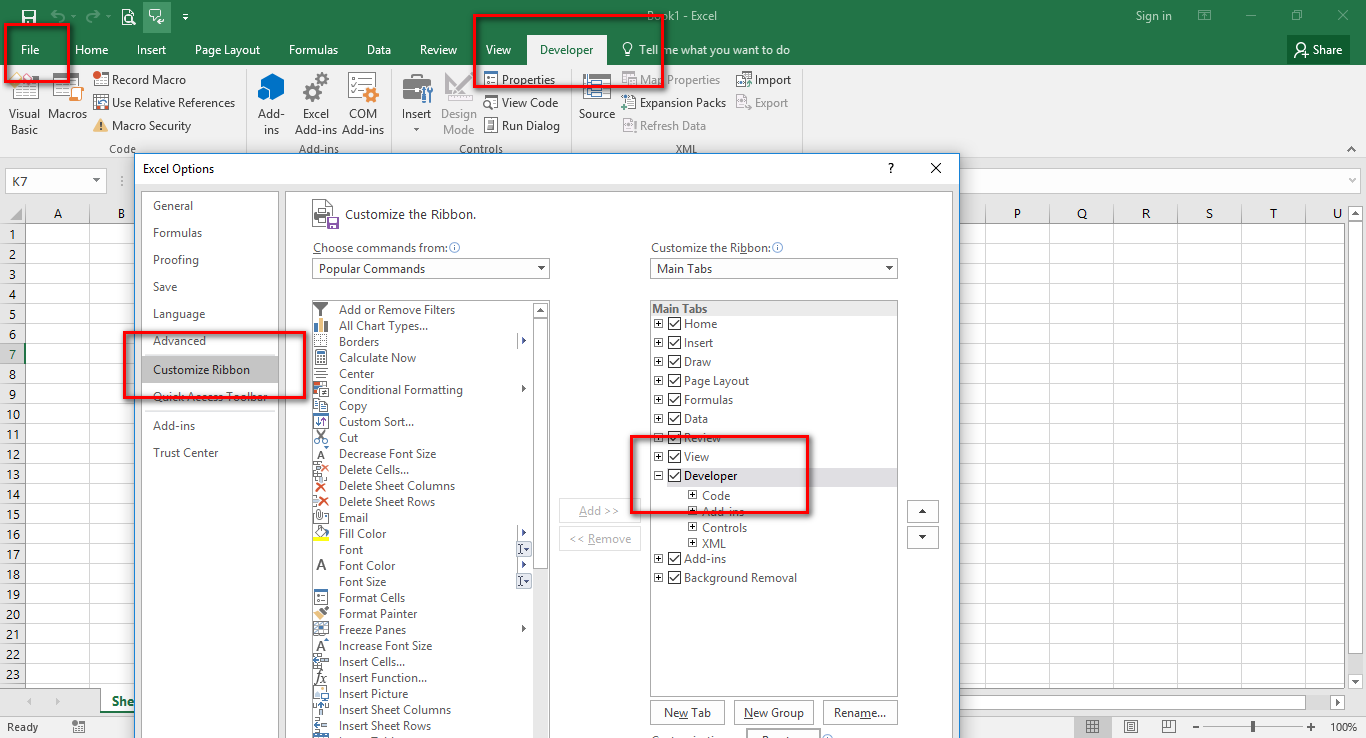Open the Visual Basic editor
Image resolution: width=1366 pixels, height=738 pixels.
point(23,100)
